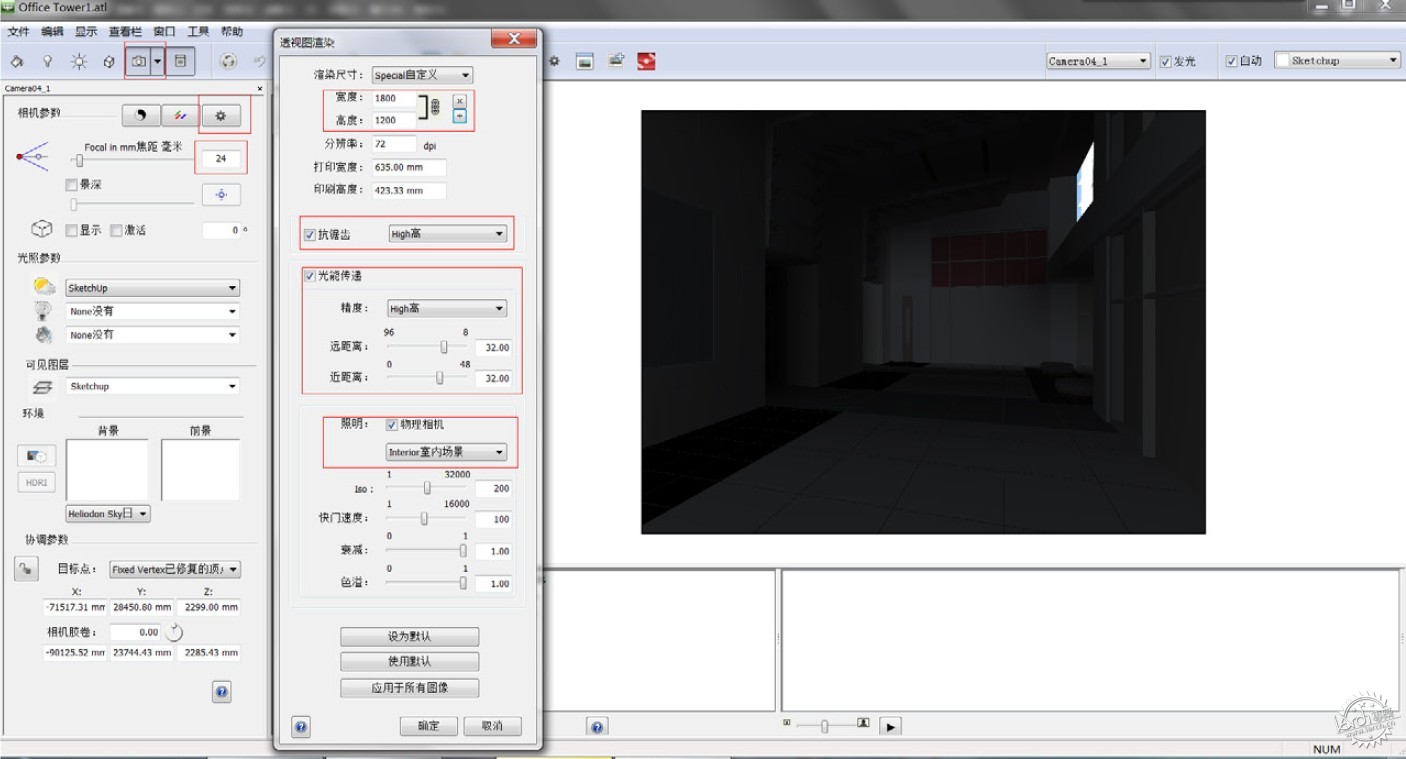Click the background image picker button
The height and width of the screenshot is (759, 1406).
tap(37, 456)
